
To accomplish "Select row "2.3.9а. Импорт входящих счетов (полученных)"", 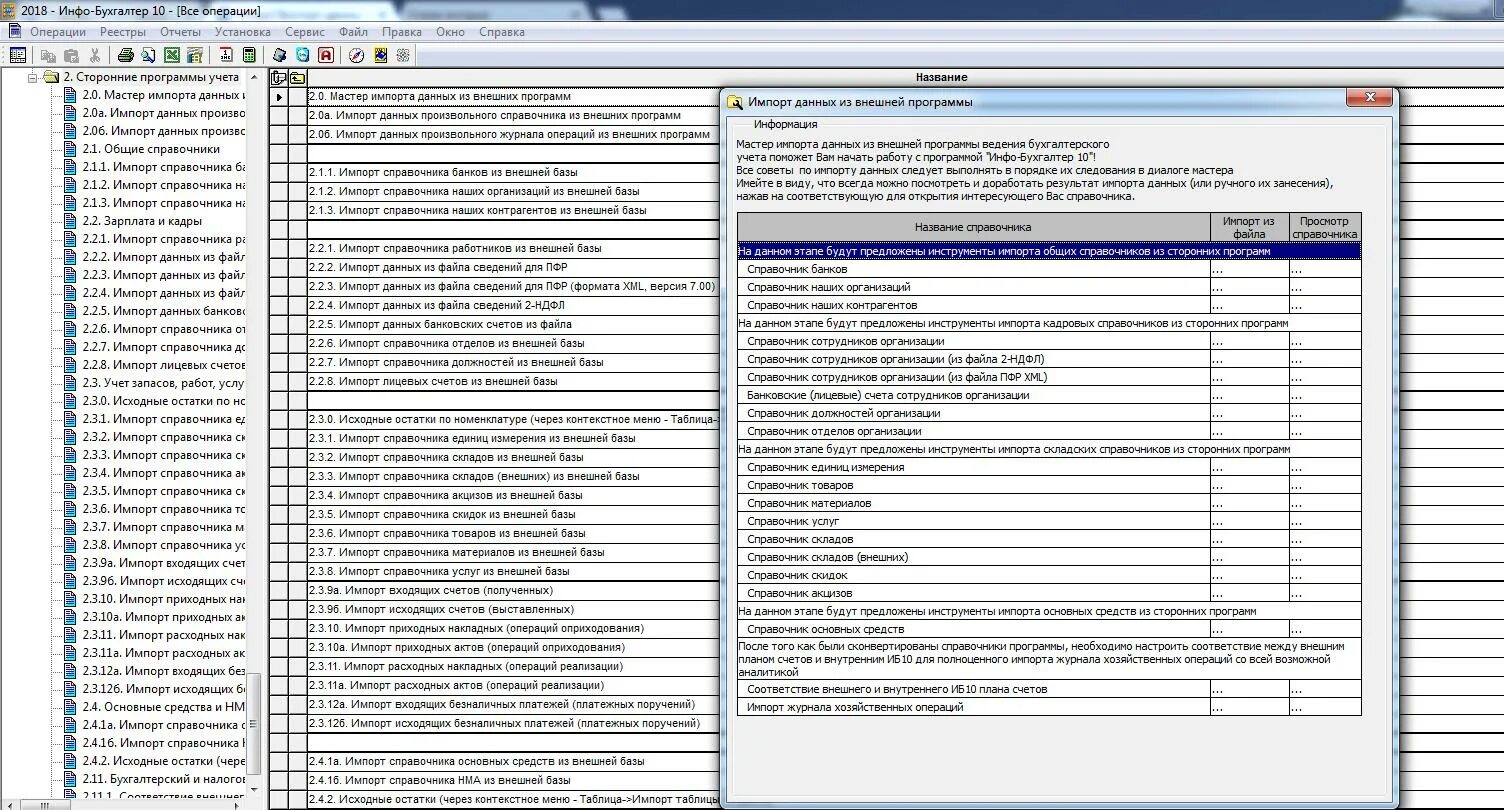I will point(514,590).
